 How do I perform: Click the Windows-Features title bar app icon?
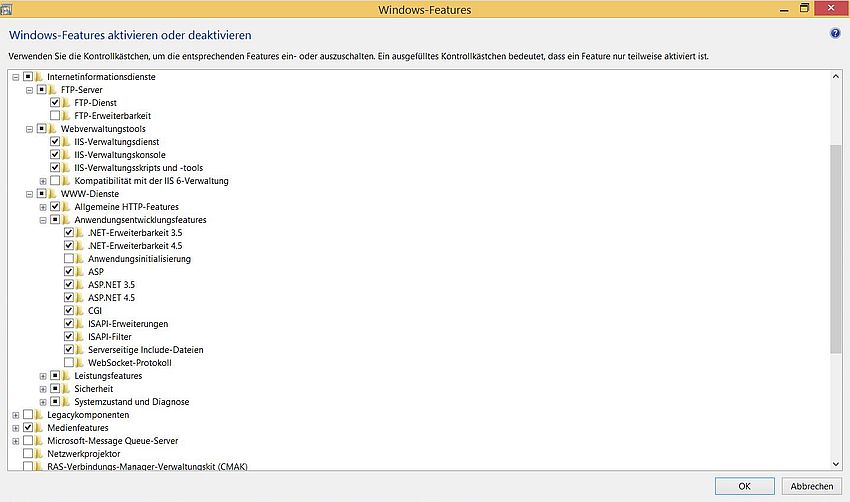6,9
